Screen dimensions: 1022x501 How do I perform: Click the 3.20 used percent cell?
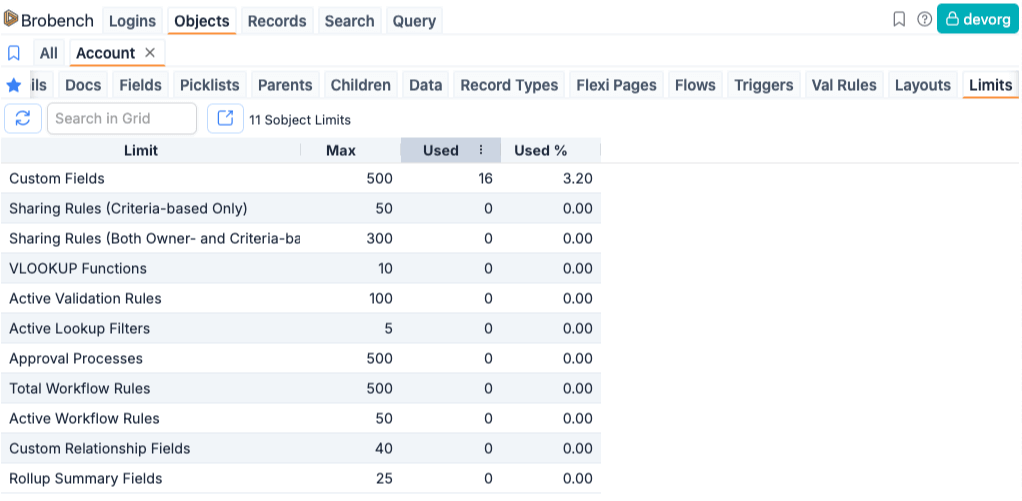pos(577,179)
